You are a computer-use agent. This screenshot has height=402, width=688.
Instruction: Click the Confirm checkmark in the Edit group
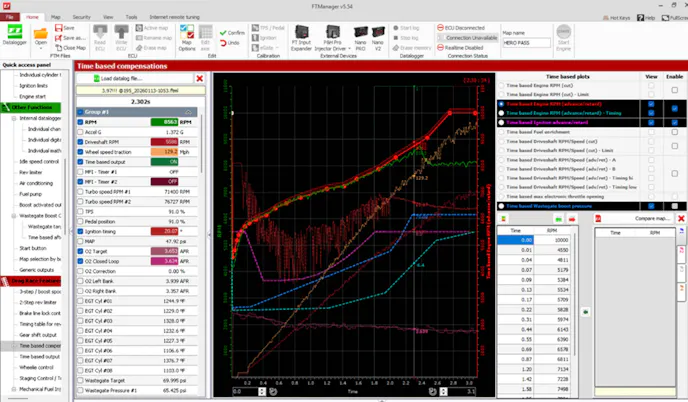tap(232, 32)
